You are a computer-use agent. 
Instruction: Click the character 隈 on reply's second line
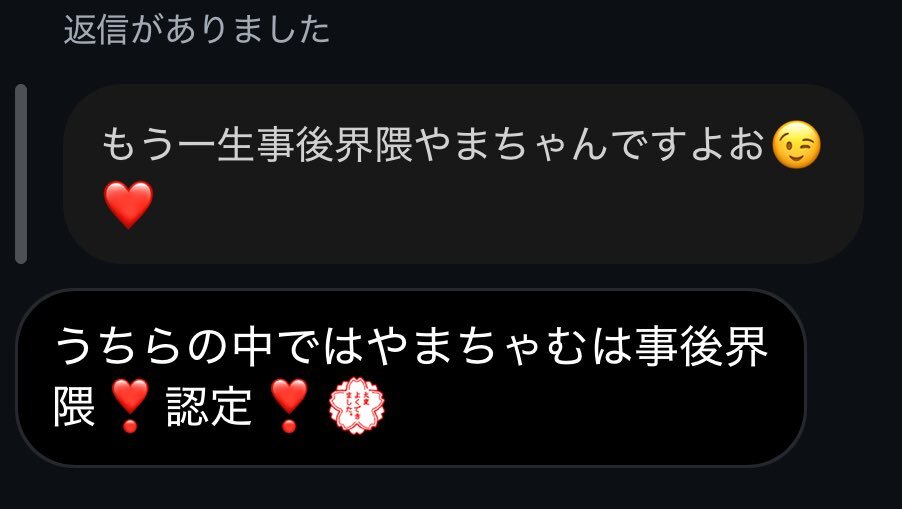[75, 406]
